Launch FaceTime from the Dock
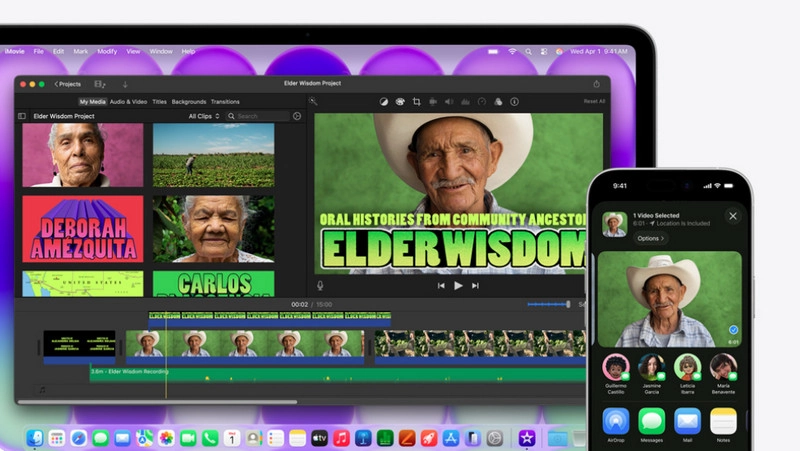The width and height of the screenshot is (800, 451). 188,438
